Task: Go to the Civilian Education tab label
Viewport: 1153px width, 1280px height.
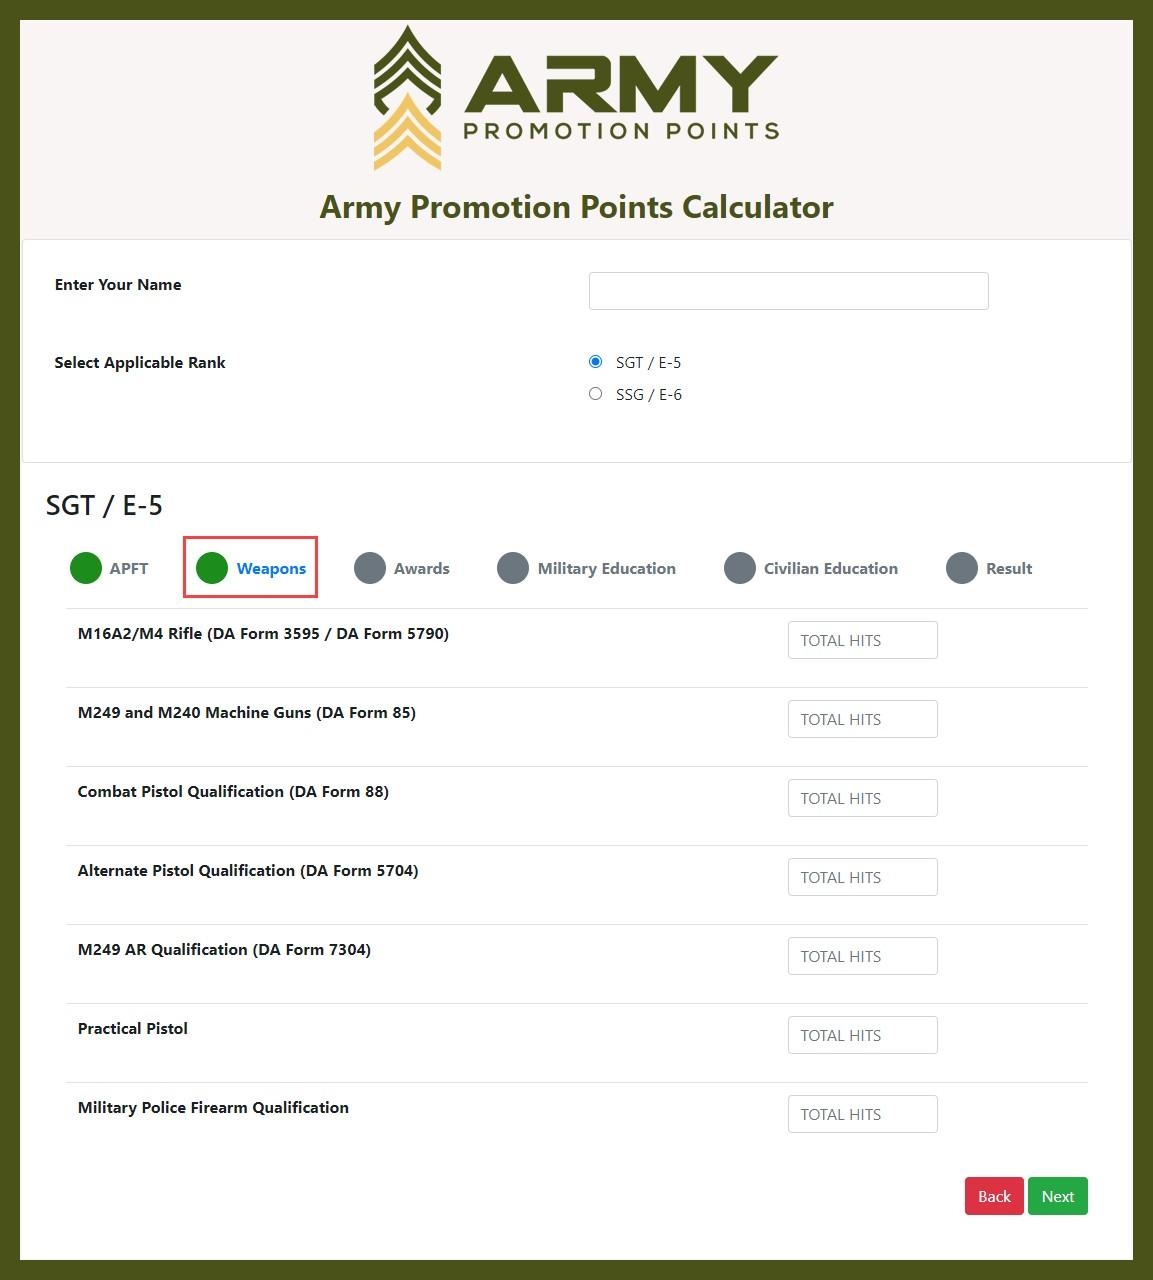Action: tap(830, 568)
